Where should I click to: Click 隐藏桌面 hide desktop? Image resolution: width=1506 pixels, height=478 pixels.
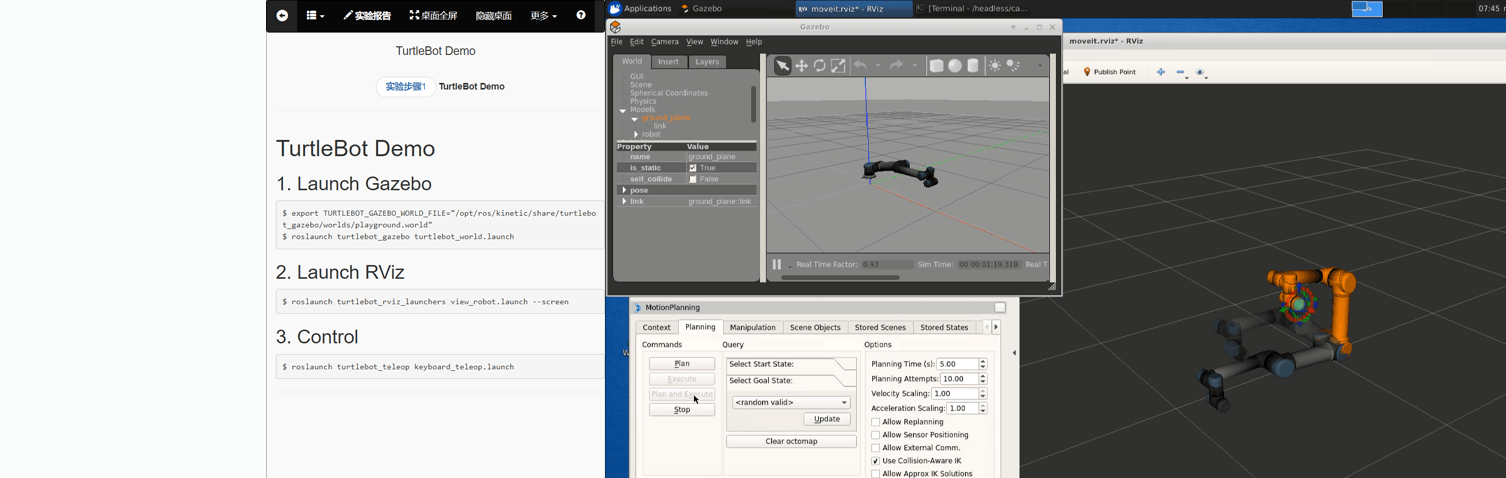point(494,15)
